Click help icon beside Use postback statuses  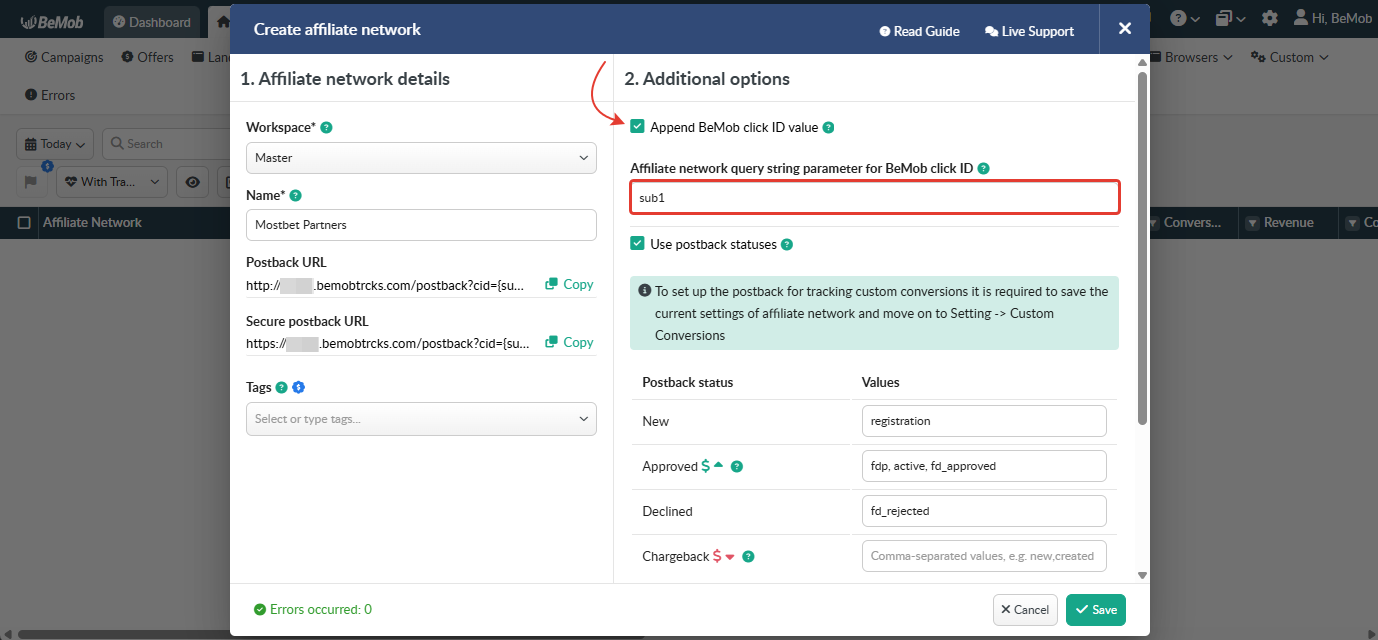pyautogui.click(x=786, y=245)
